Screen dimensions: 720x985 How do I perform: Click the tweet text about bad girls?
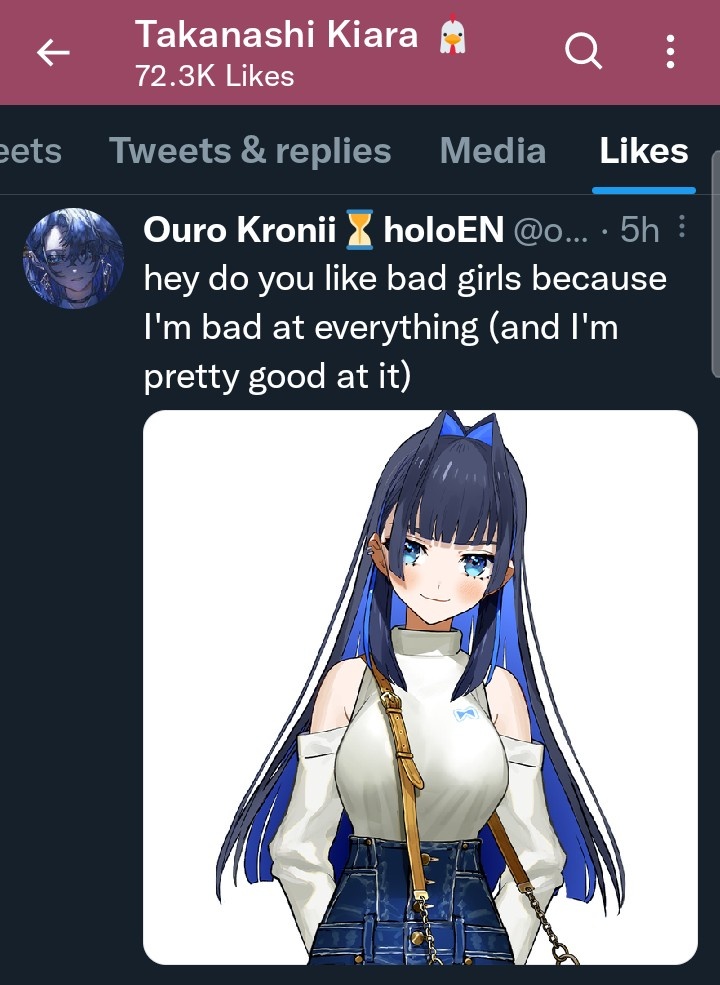(405, 327)
